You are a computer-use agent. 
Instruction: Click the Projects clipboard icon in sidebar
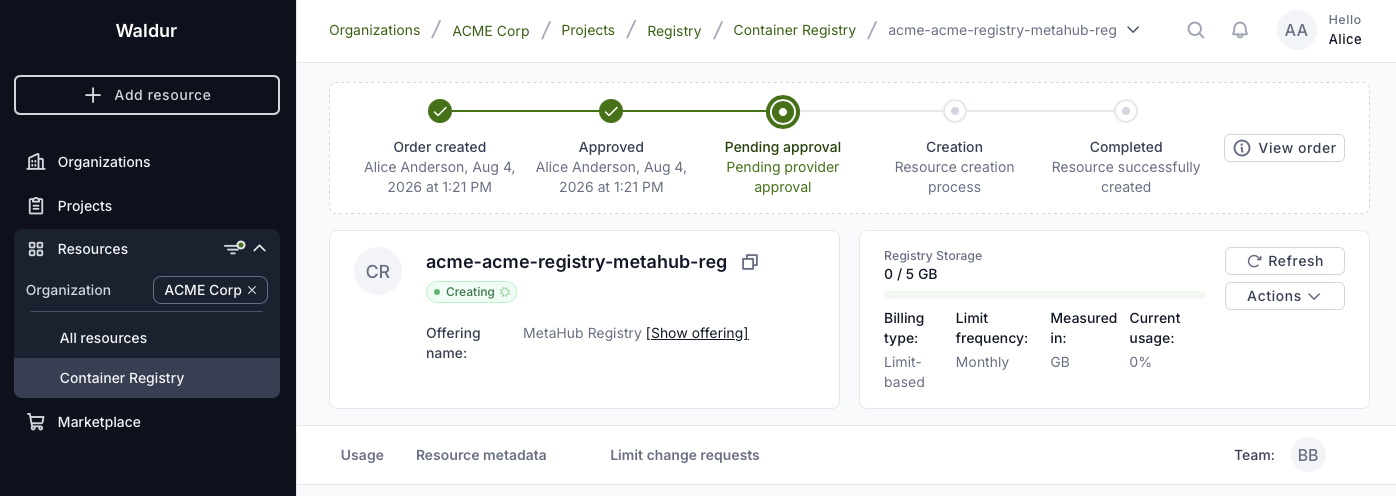36,206
